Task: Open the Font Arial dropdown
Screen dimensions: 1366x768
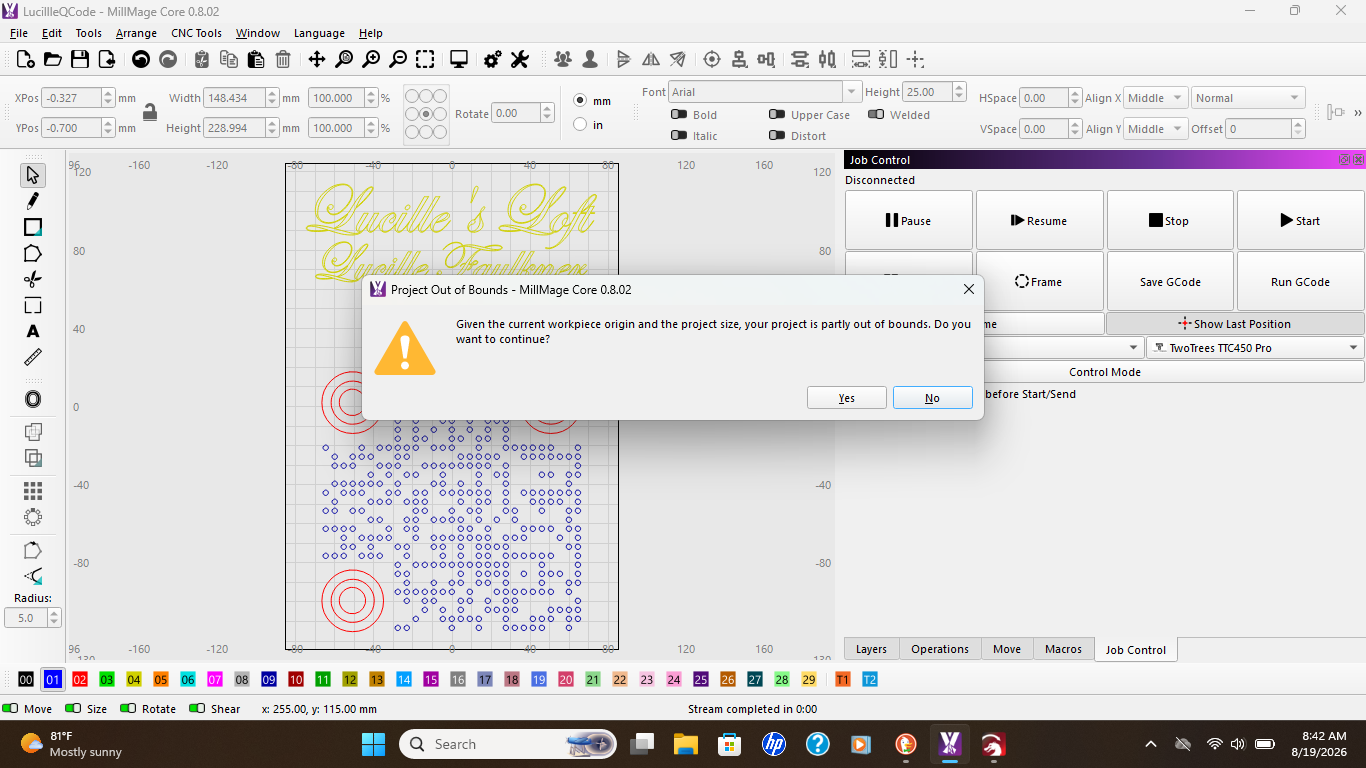Action: [764, 92]
